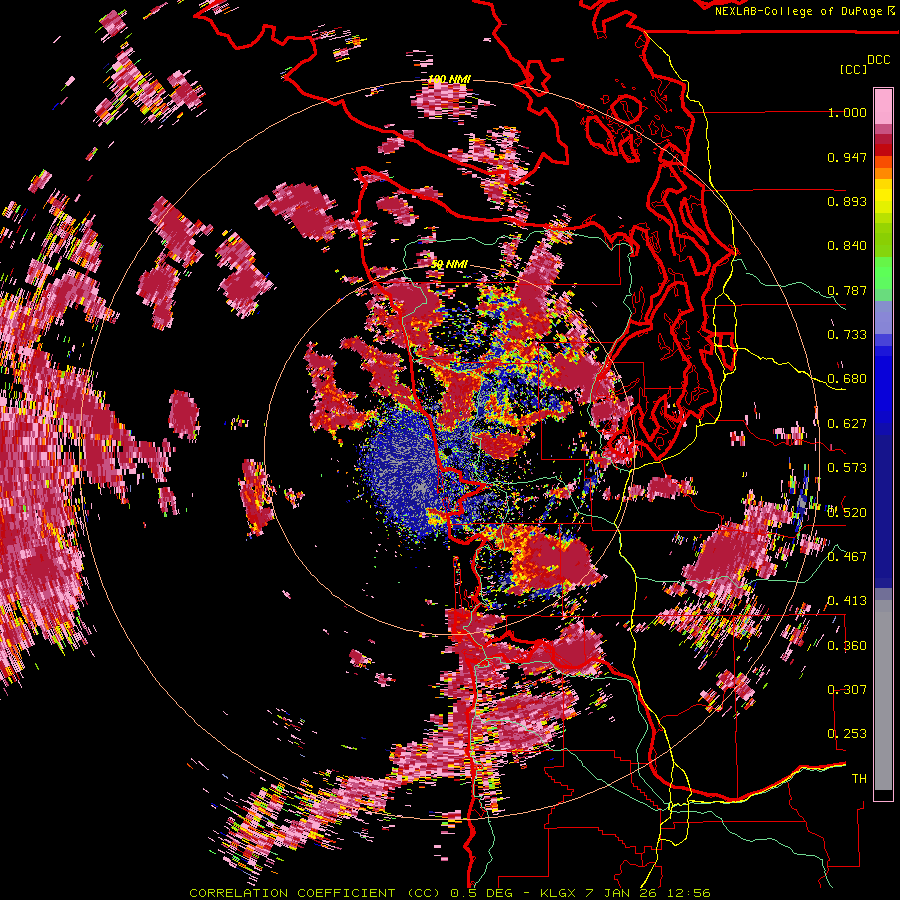
Task: Pick the gray band near color bar bottom
Action: (x=883, y=697)
